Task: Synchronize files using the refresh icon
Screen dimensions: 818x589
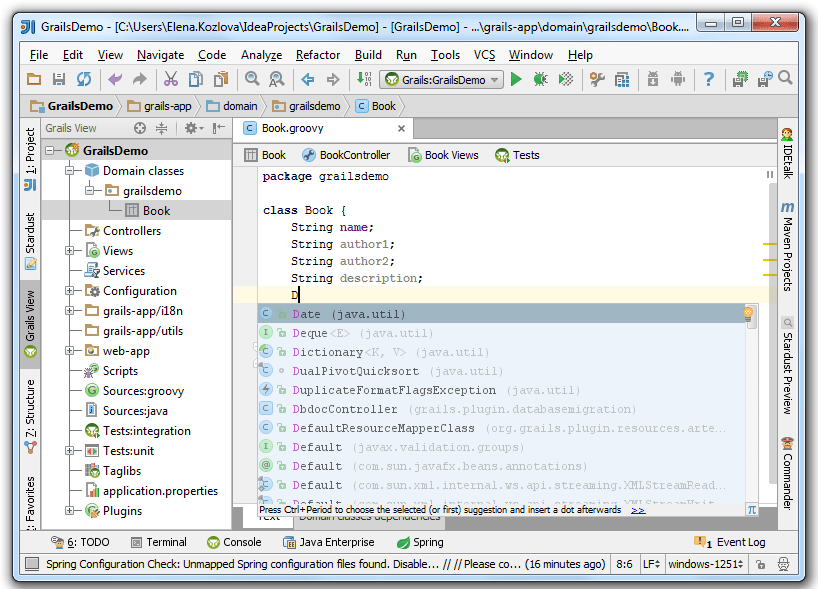Action: pos(85,80)
